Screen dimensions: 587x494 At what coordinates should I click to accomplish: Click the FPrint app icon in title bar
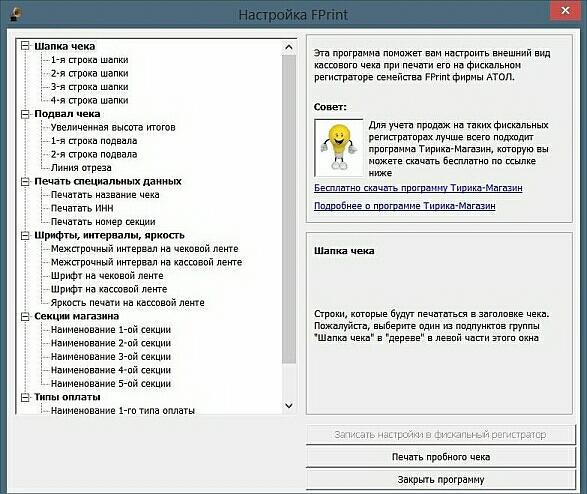pos(16,14)
